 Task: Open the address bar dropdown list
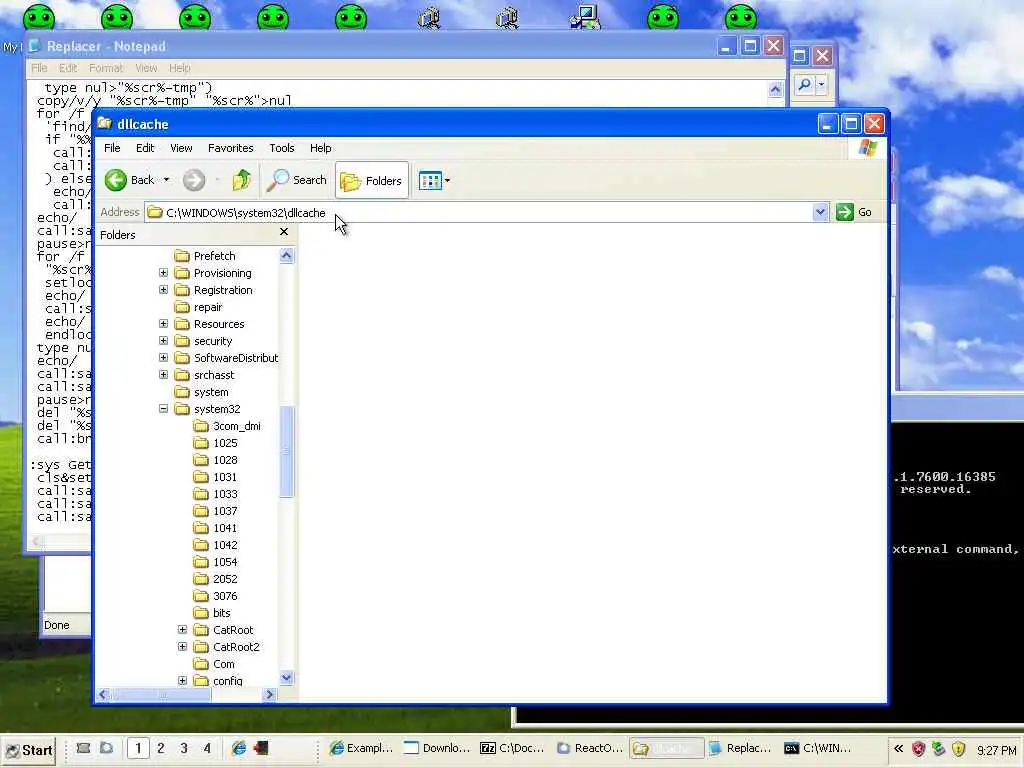(x=820, y=212)
